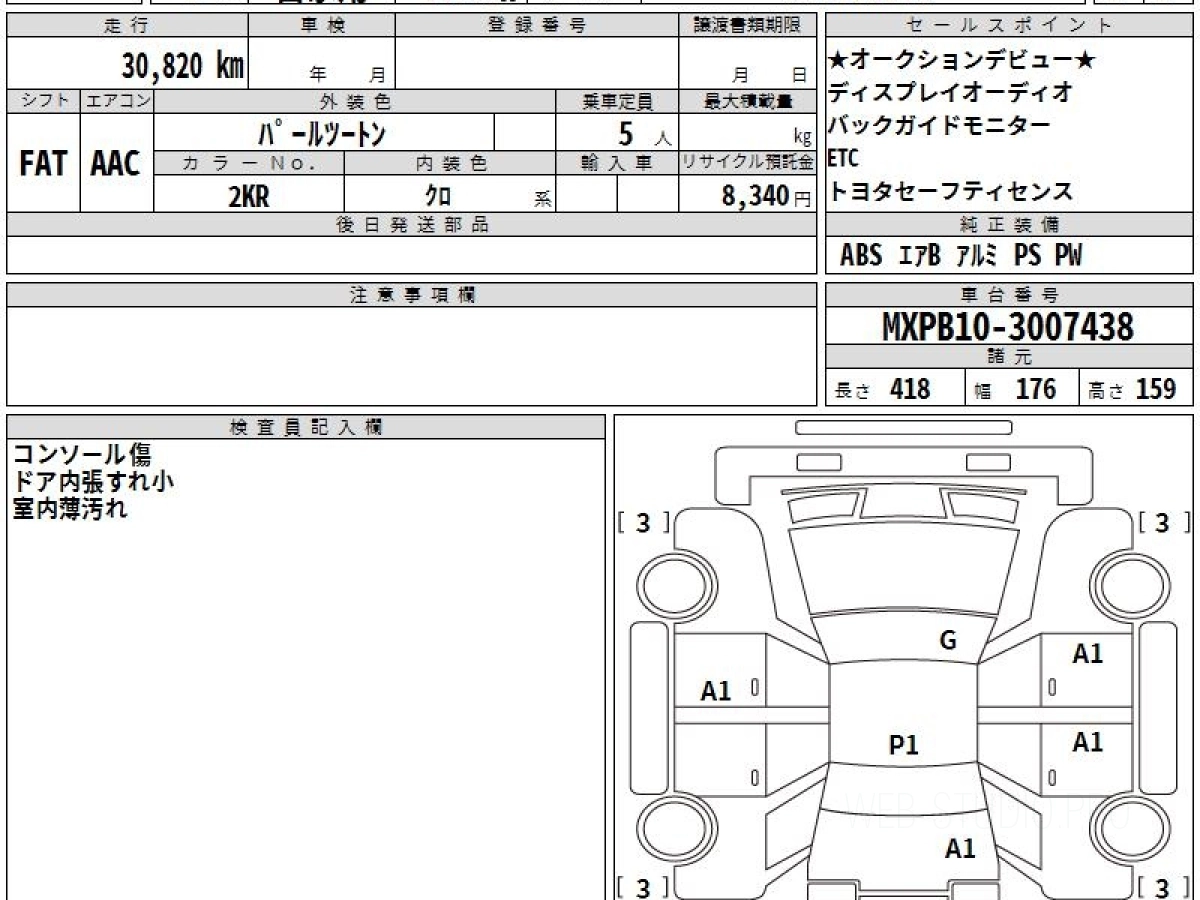Screen dimensions: 1200x900
Task: Select the FAT shift value
Action: coord(43,164)
